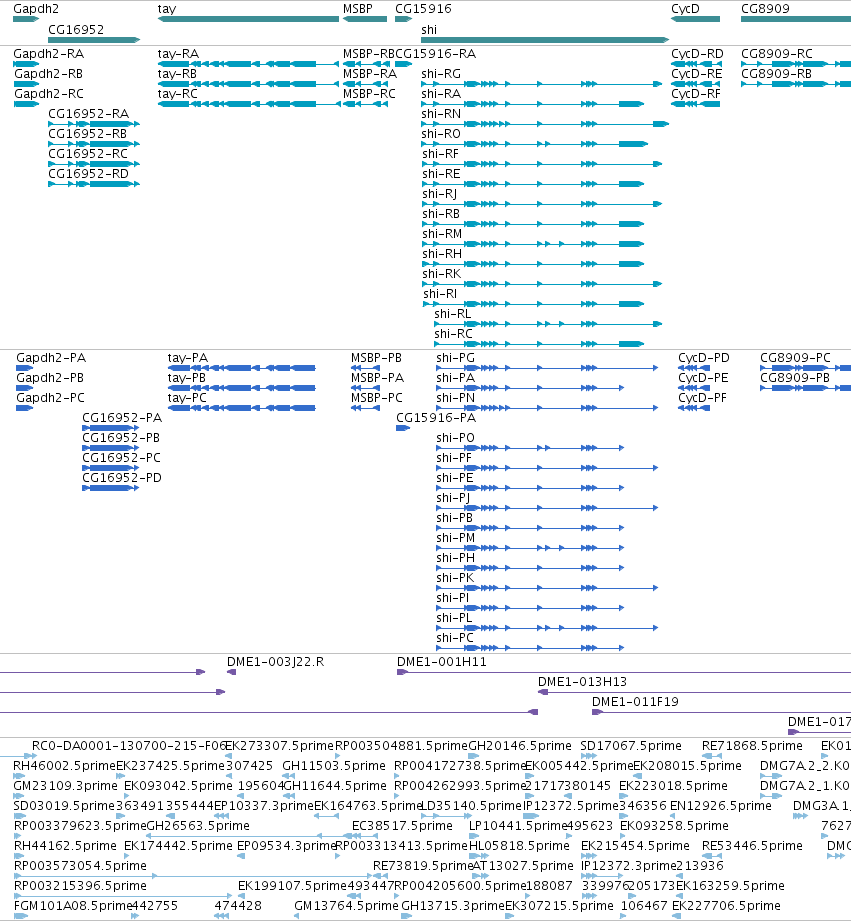
Task: Click the tay gene label
Action: [x=167, y=9]
